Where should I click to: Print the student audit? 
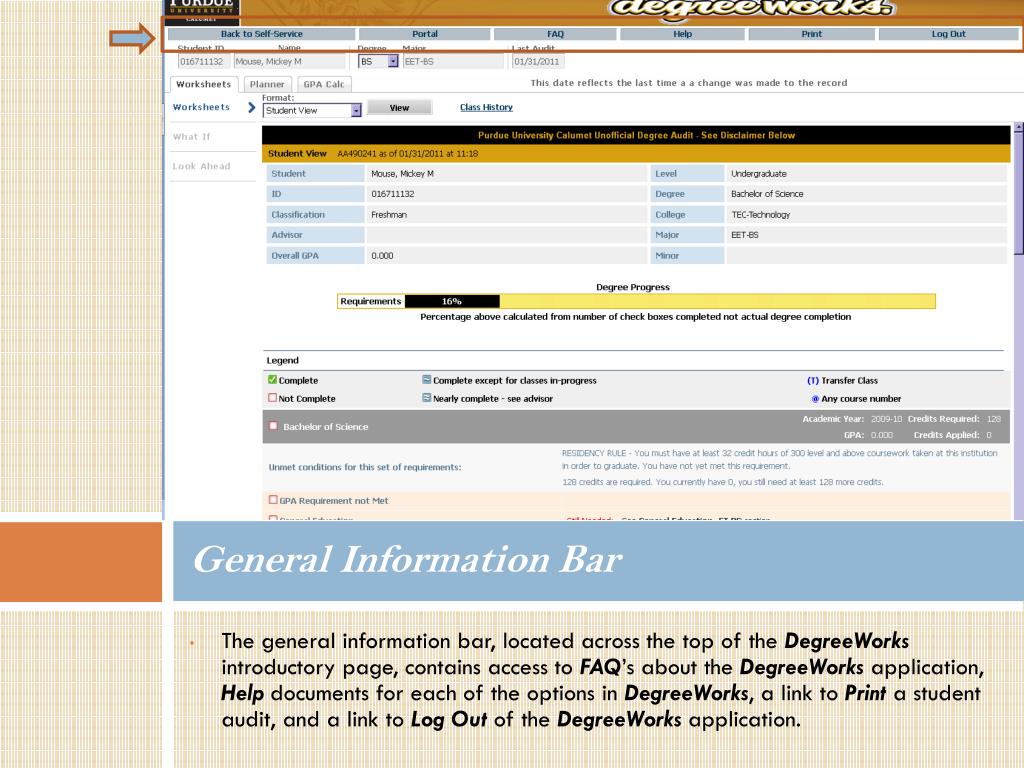pos(812,34)
